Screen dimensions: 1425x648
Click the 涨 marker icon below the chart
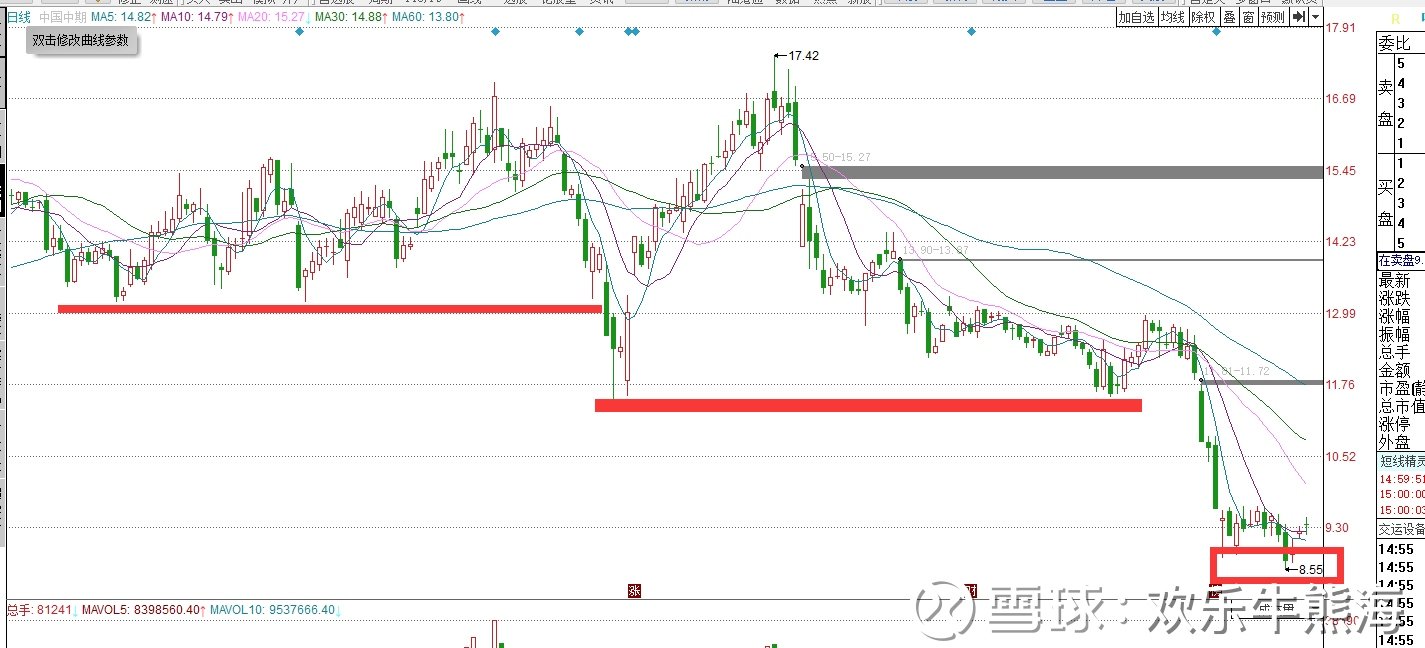[633, 590]
